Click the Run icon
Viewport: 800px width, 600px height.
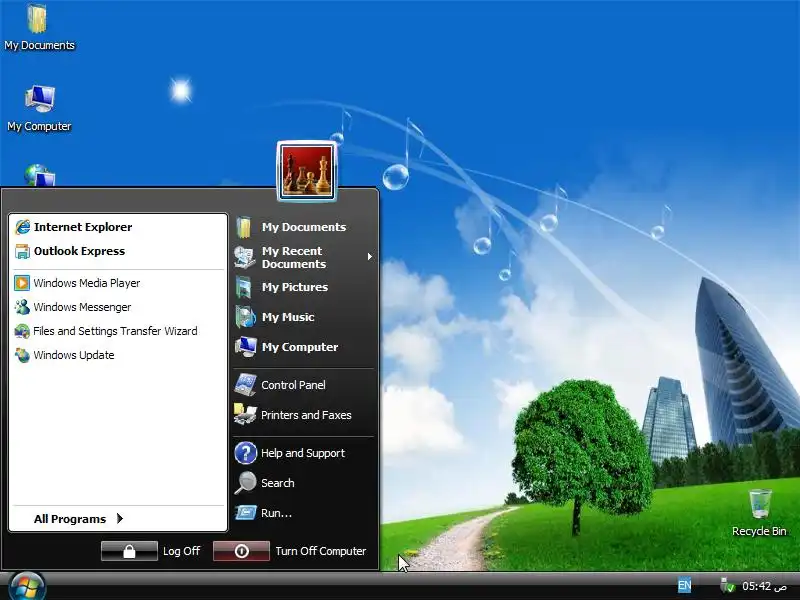[x=245, y=512]
